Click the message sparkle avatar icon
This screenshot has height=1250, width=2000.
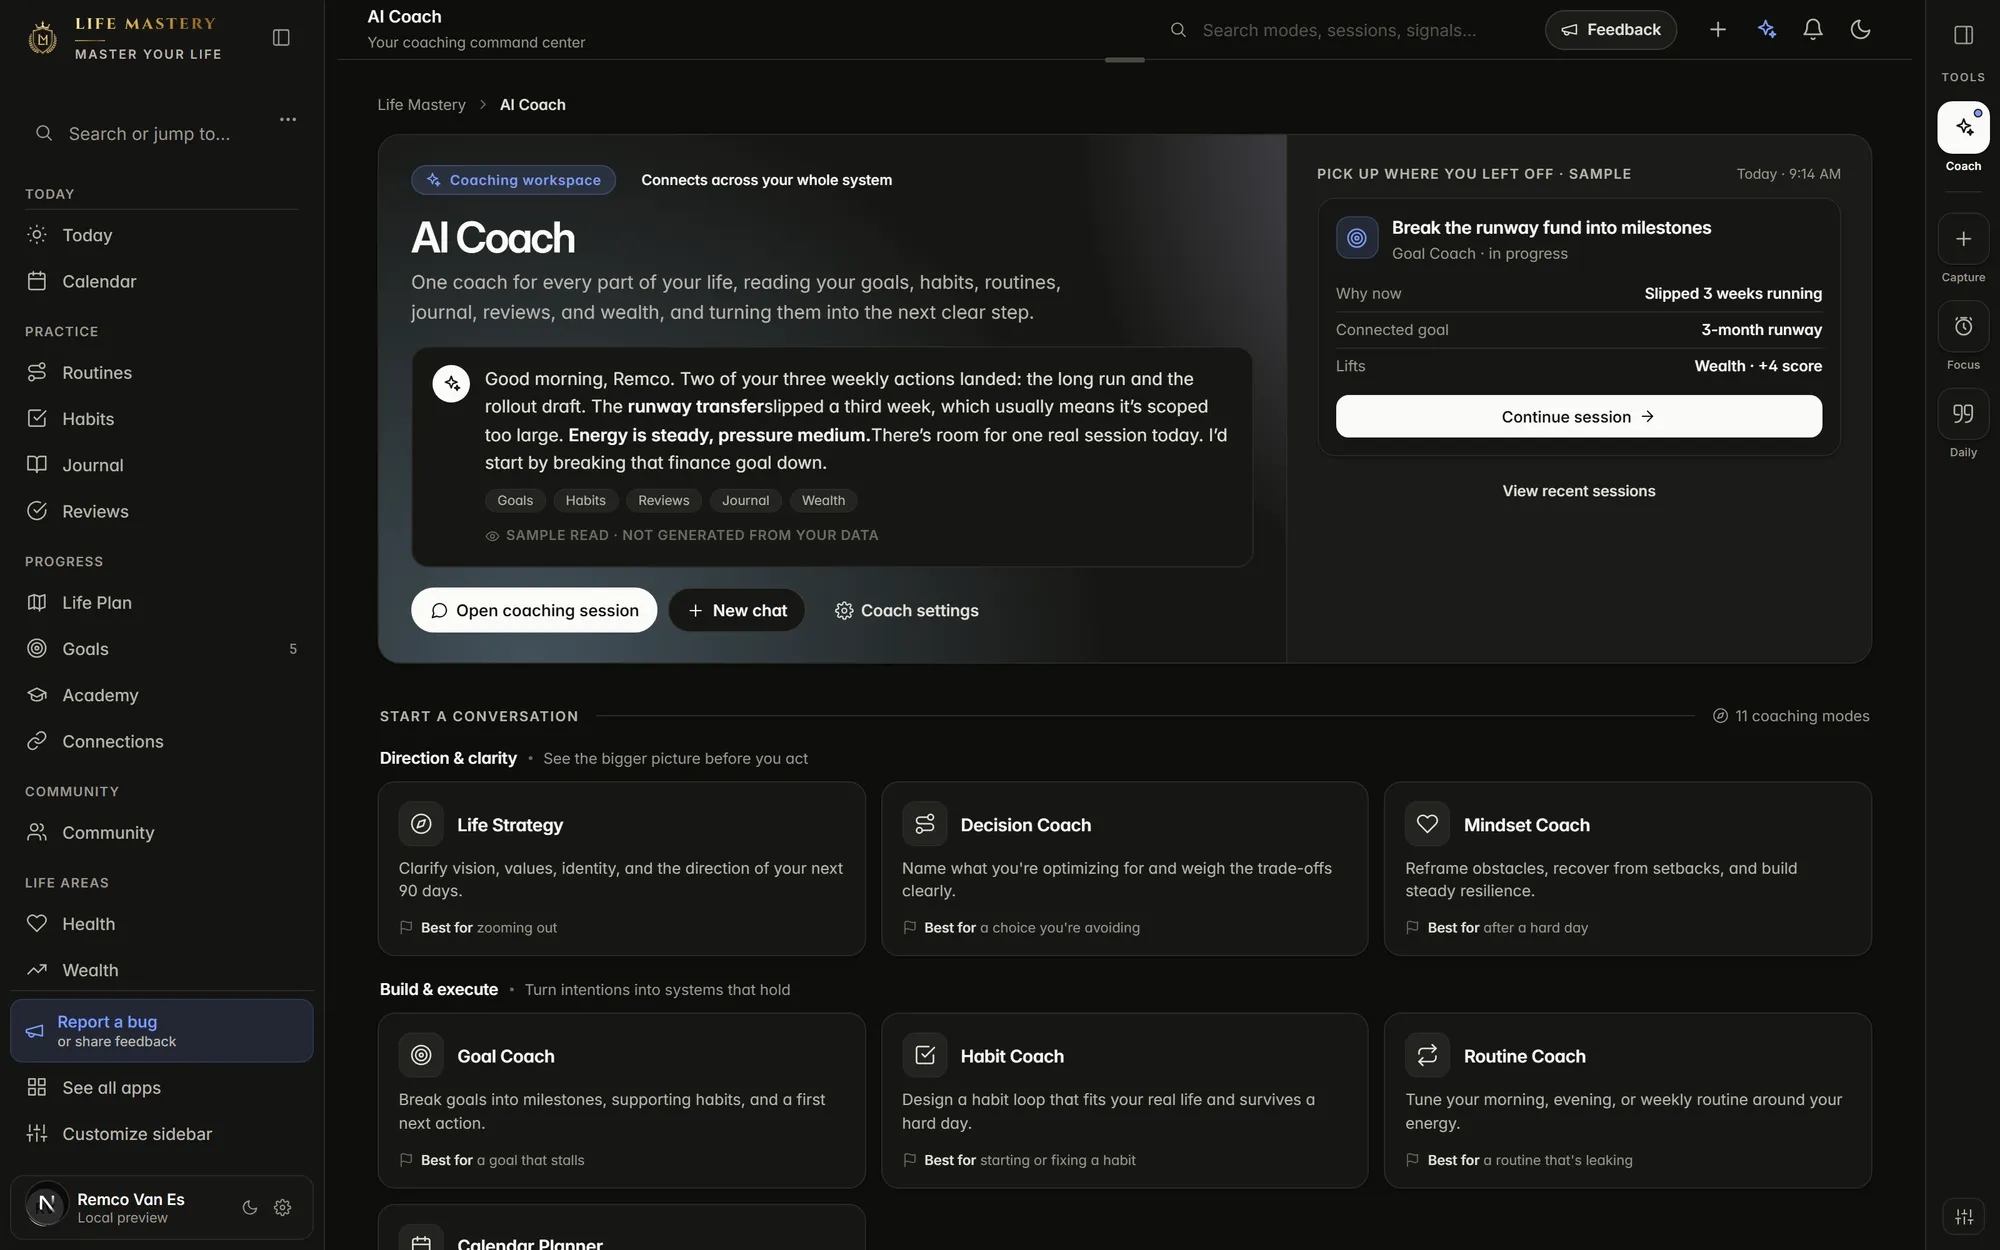pyautogui.click(x=451, y=383)
